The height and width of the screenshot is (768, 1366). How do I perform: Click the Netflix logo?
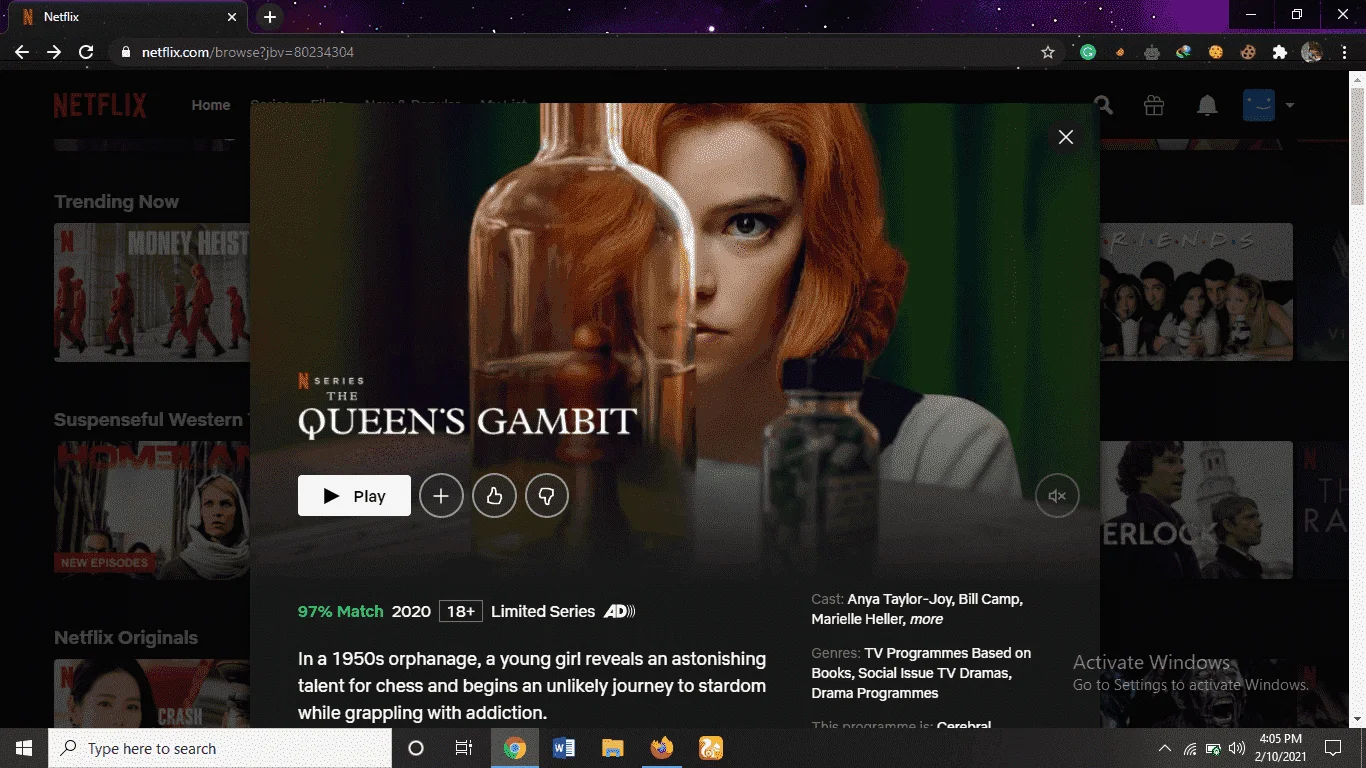click(100, 105)
